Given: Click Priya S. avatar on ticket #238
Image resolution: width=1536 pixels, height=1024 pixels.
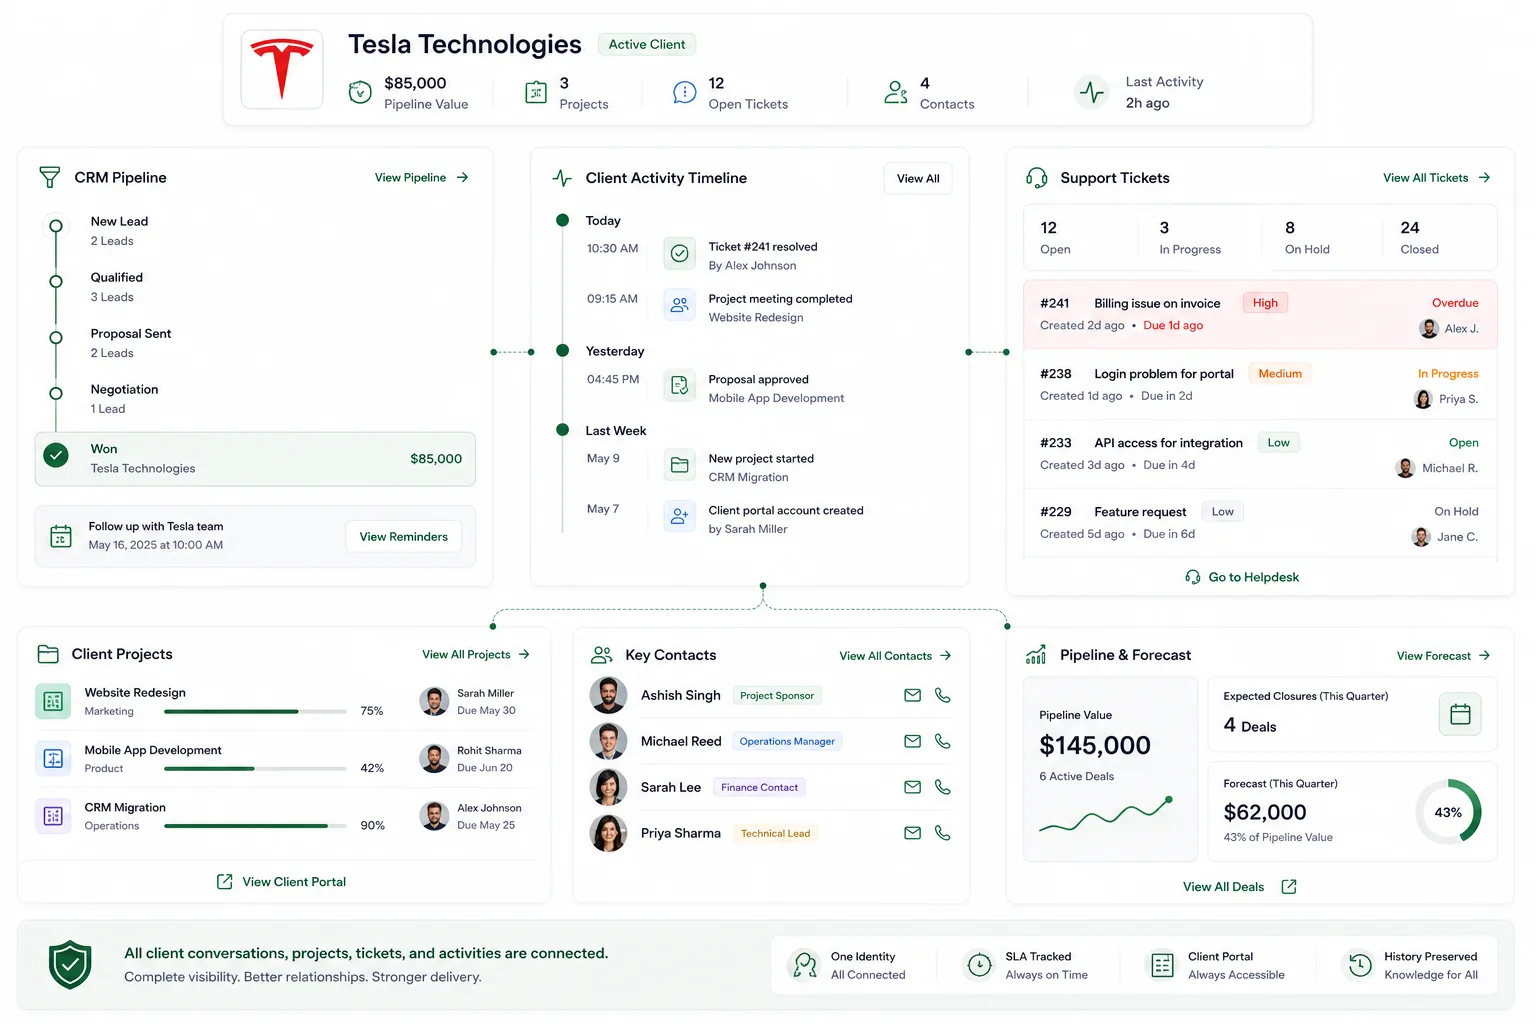Looking at the screenshot, I should tap(1423, 399).
